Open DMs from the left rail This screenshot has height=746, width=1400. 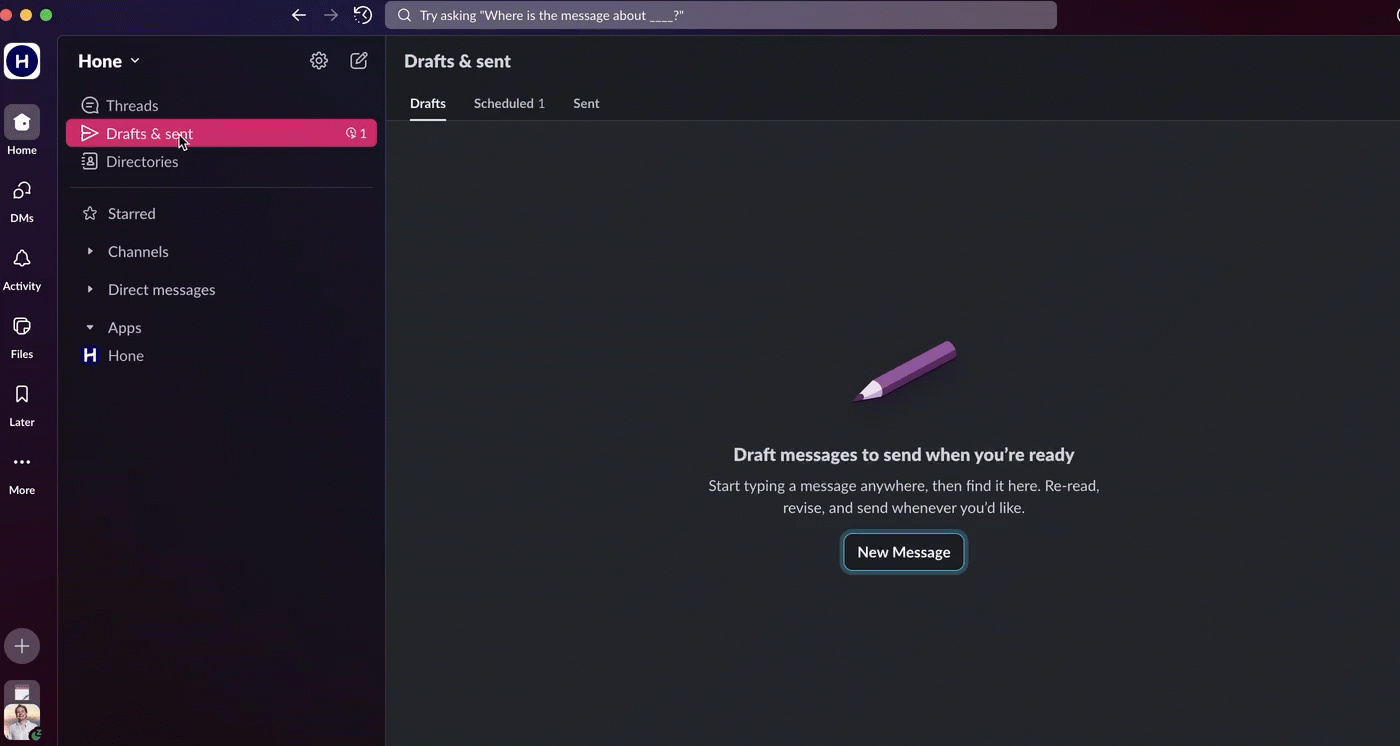point(22,191)
